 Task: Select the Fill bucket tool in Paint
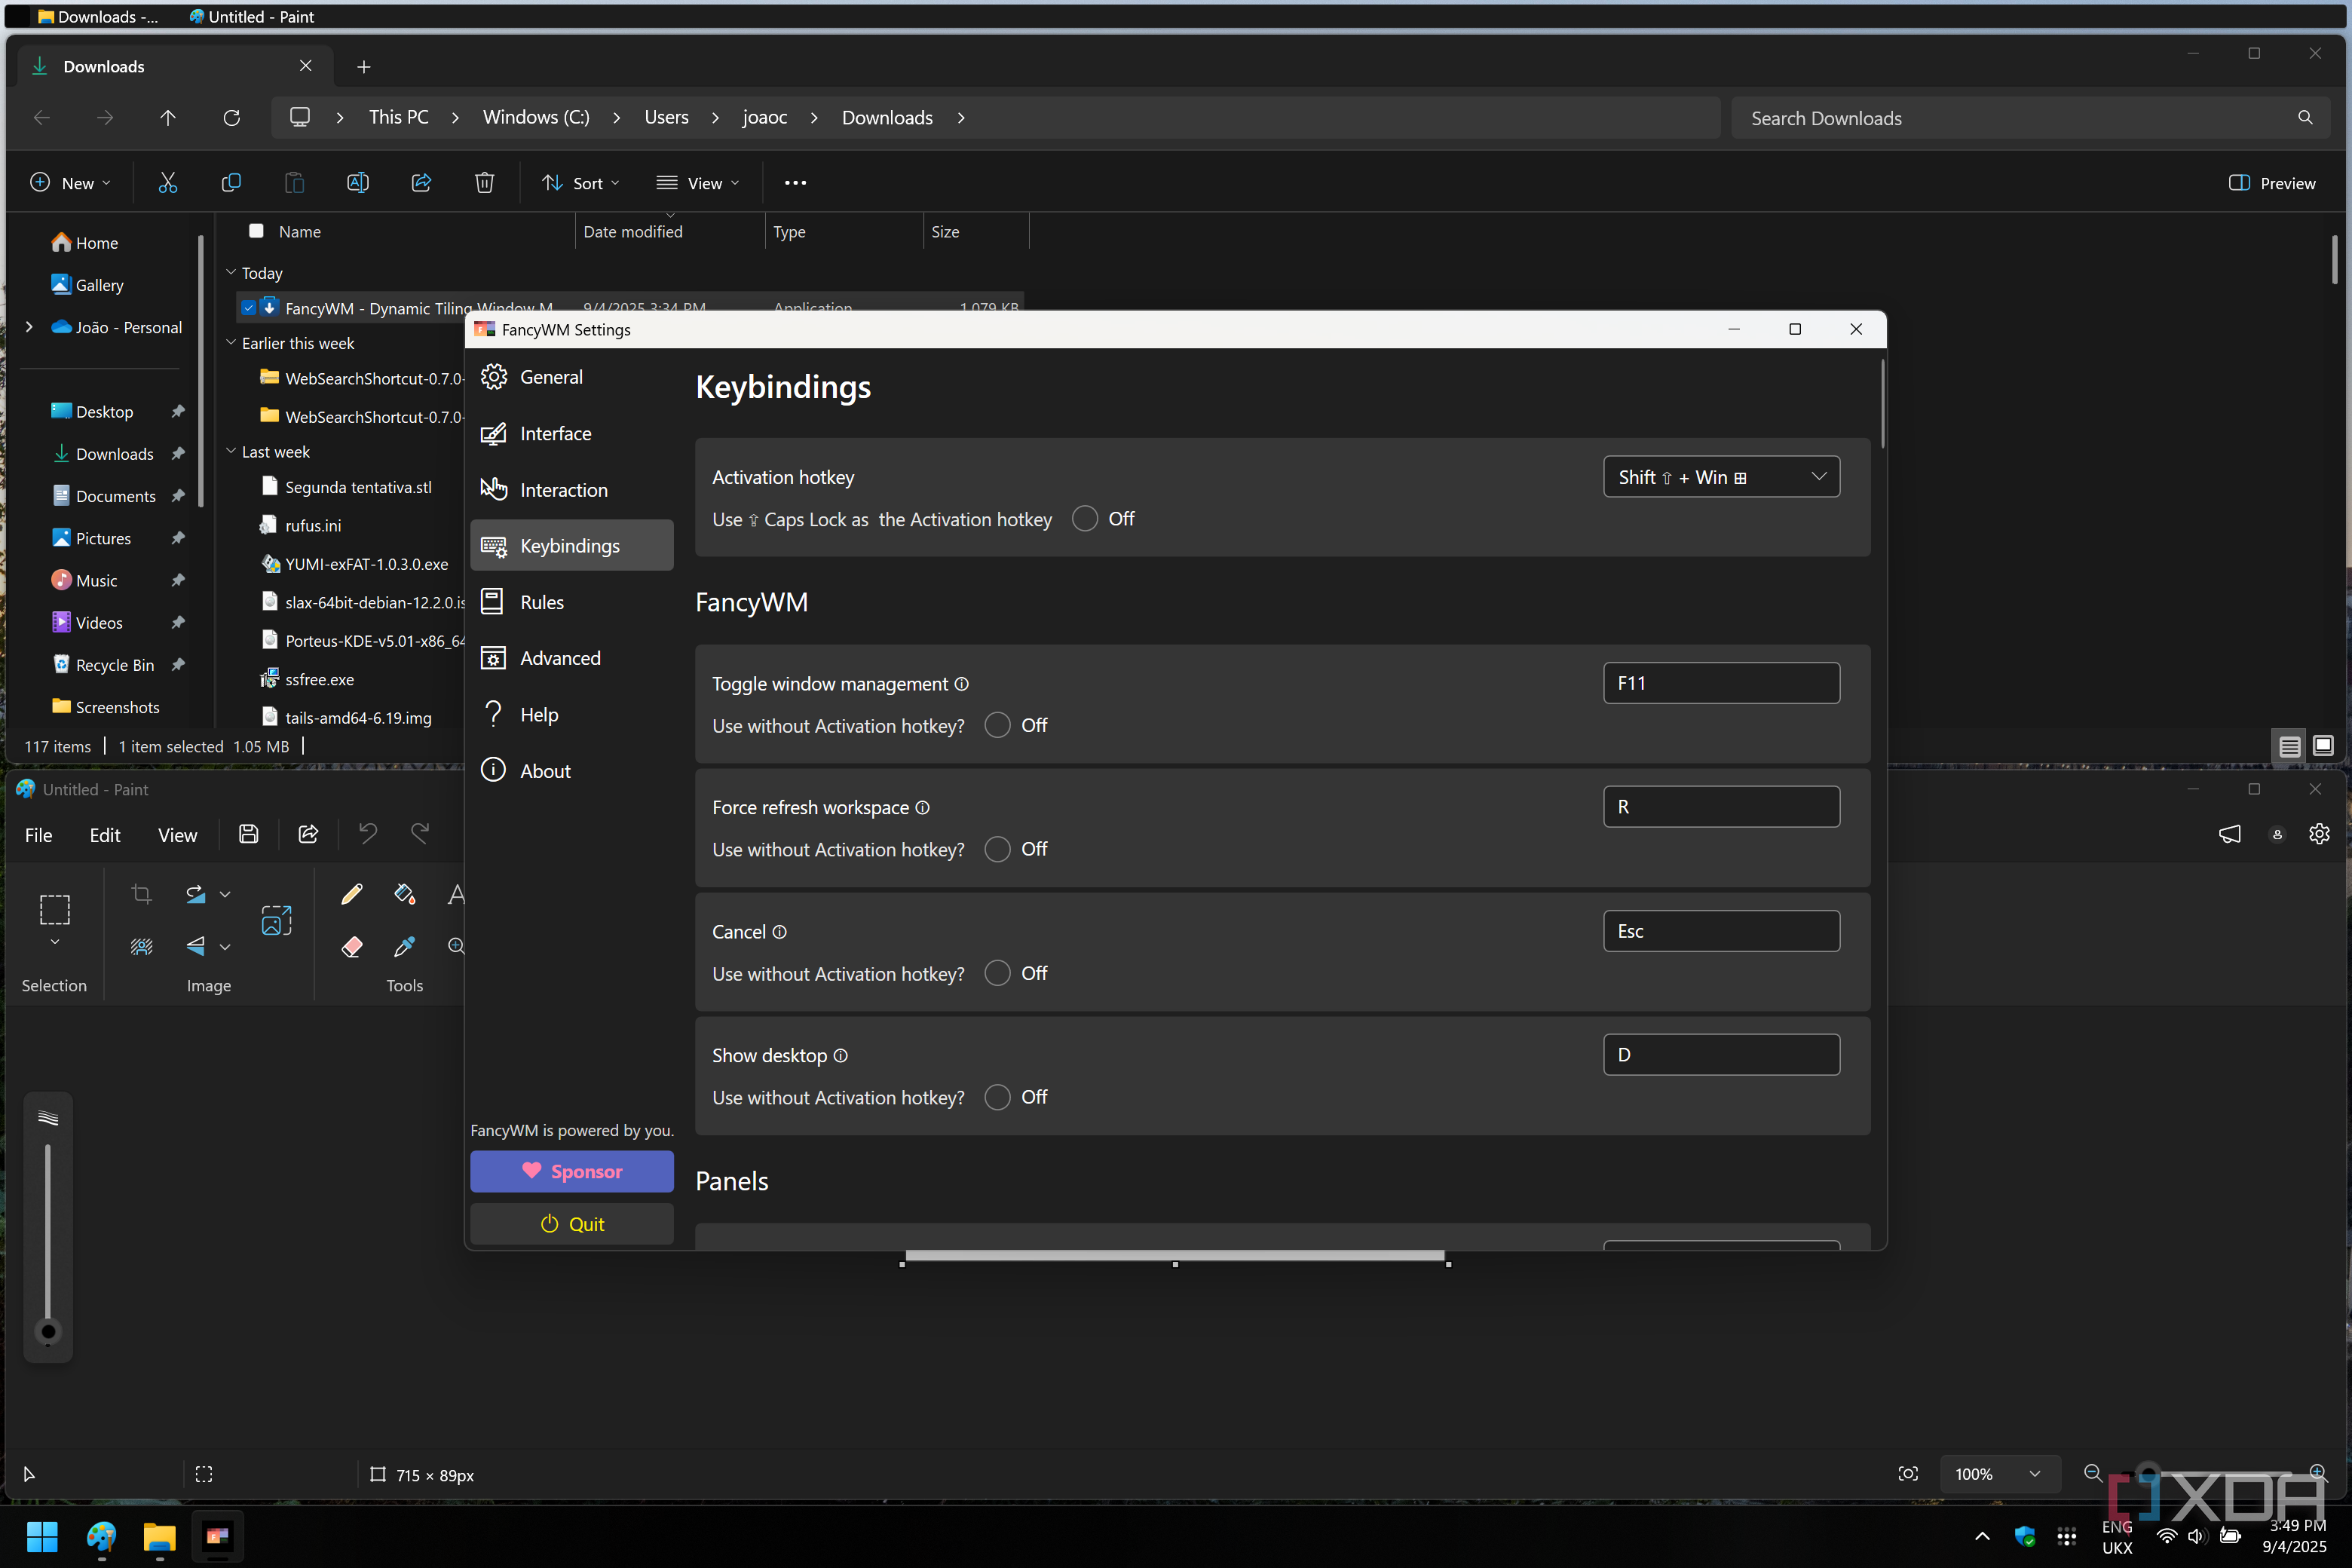[405, 894]
